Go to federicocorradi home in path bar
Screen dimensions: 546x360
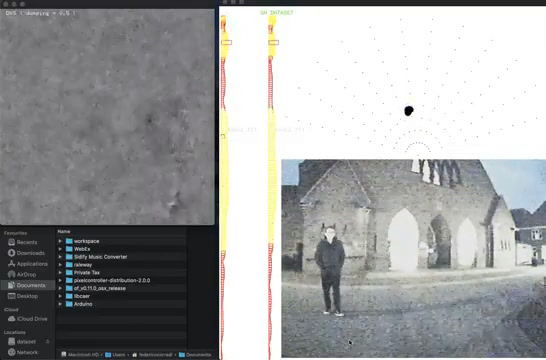tap(152, 354)
